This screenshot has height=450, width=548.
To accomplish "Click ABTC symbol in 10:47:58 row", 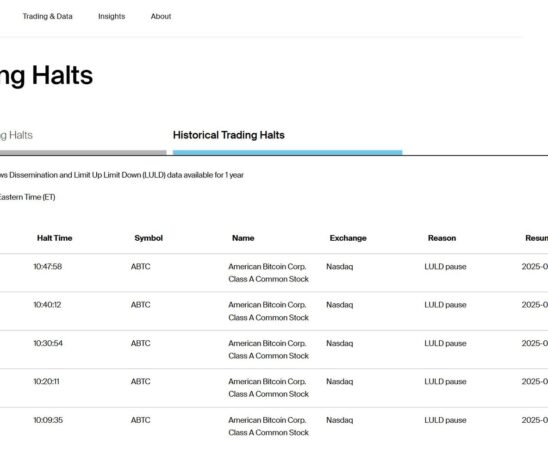I will tap(141, 267).
